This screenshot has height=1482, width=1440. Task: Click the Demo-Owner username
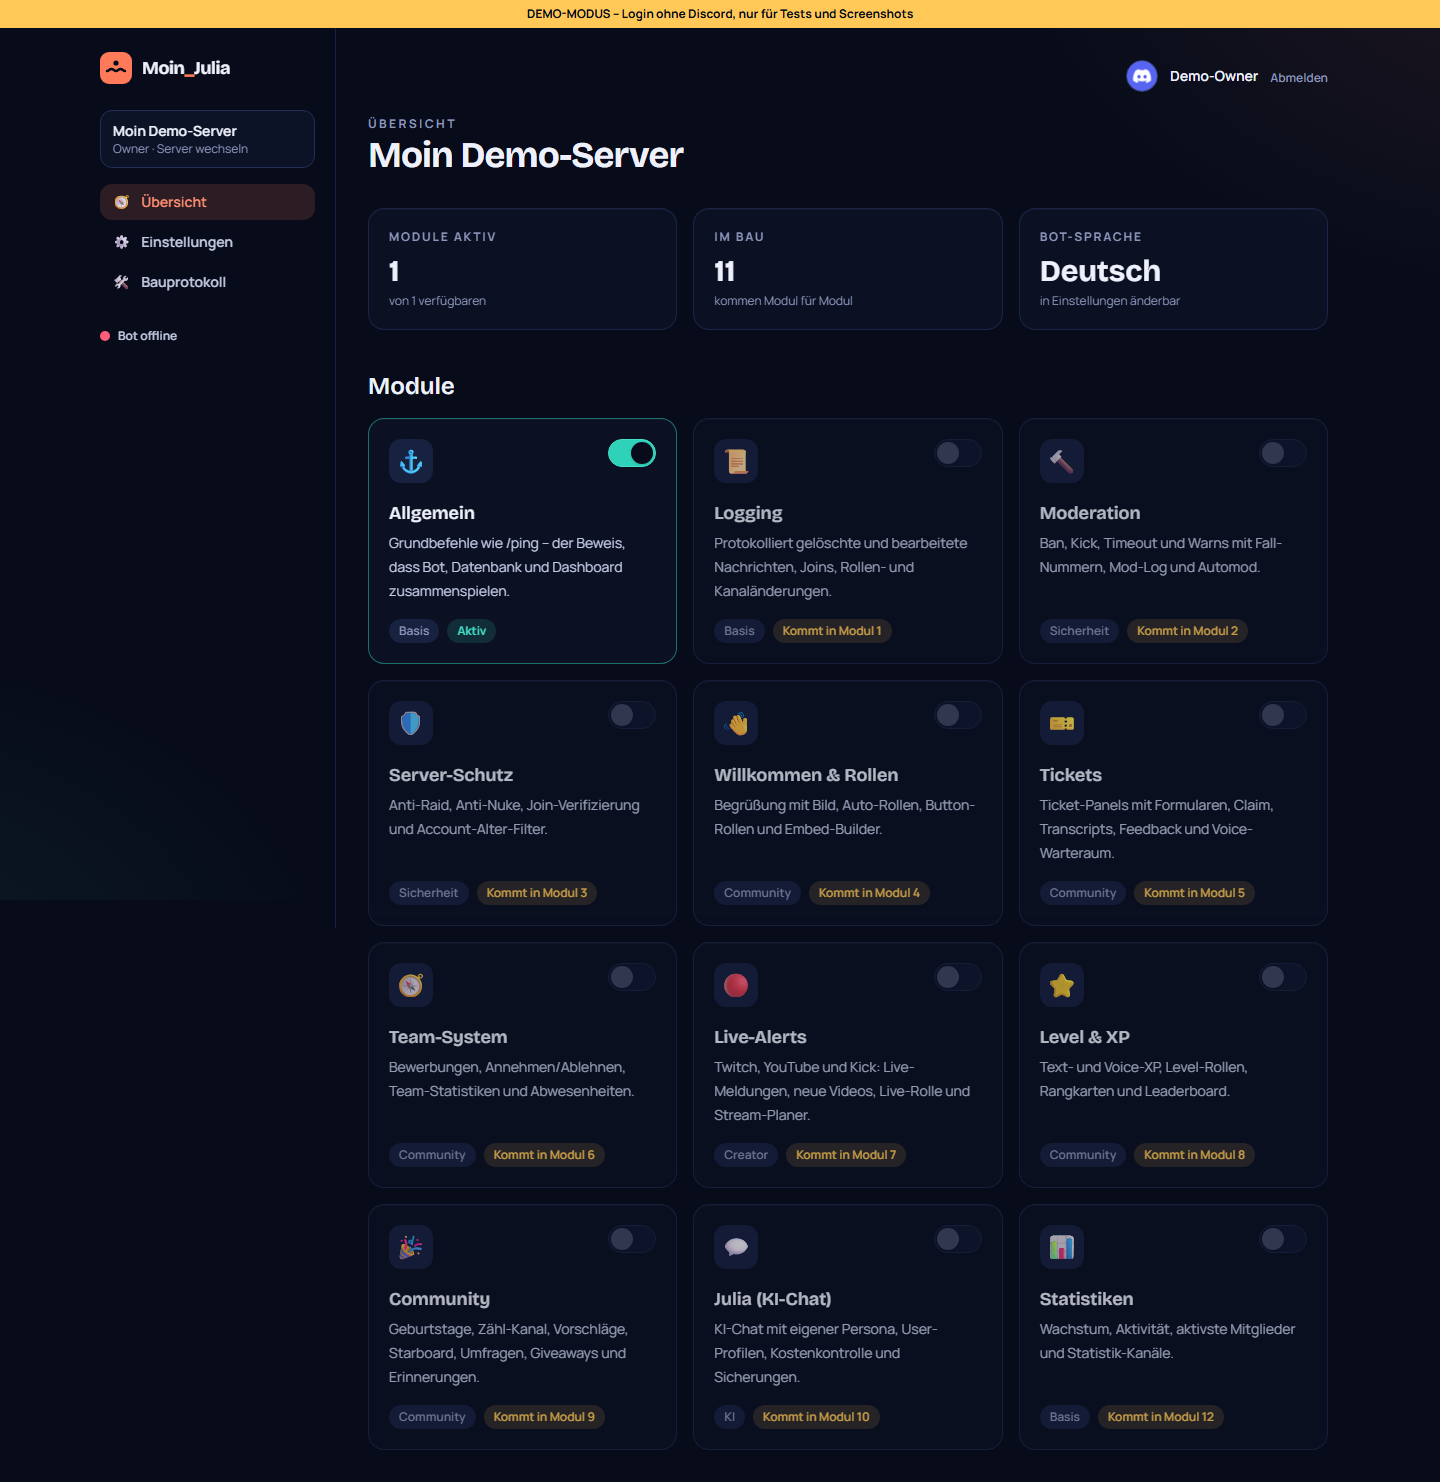(x=1214, y=76)
